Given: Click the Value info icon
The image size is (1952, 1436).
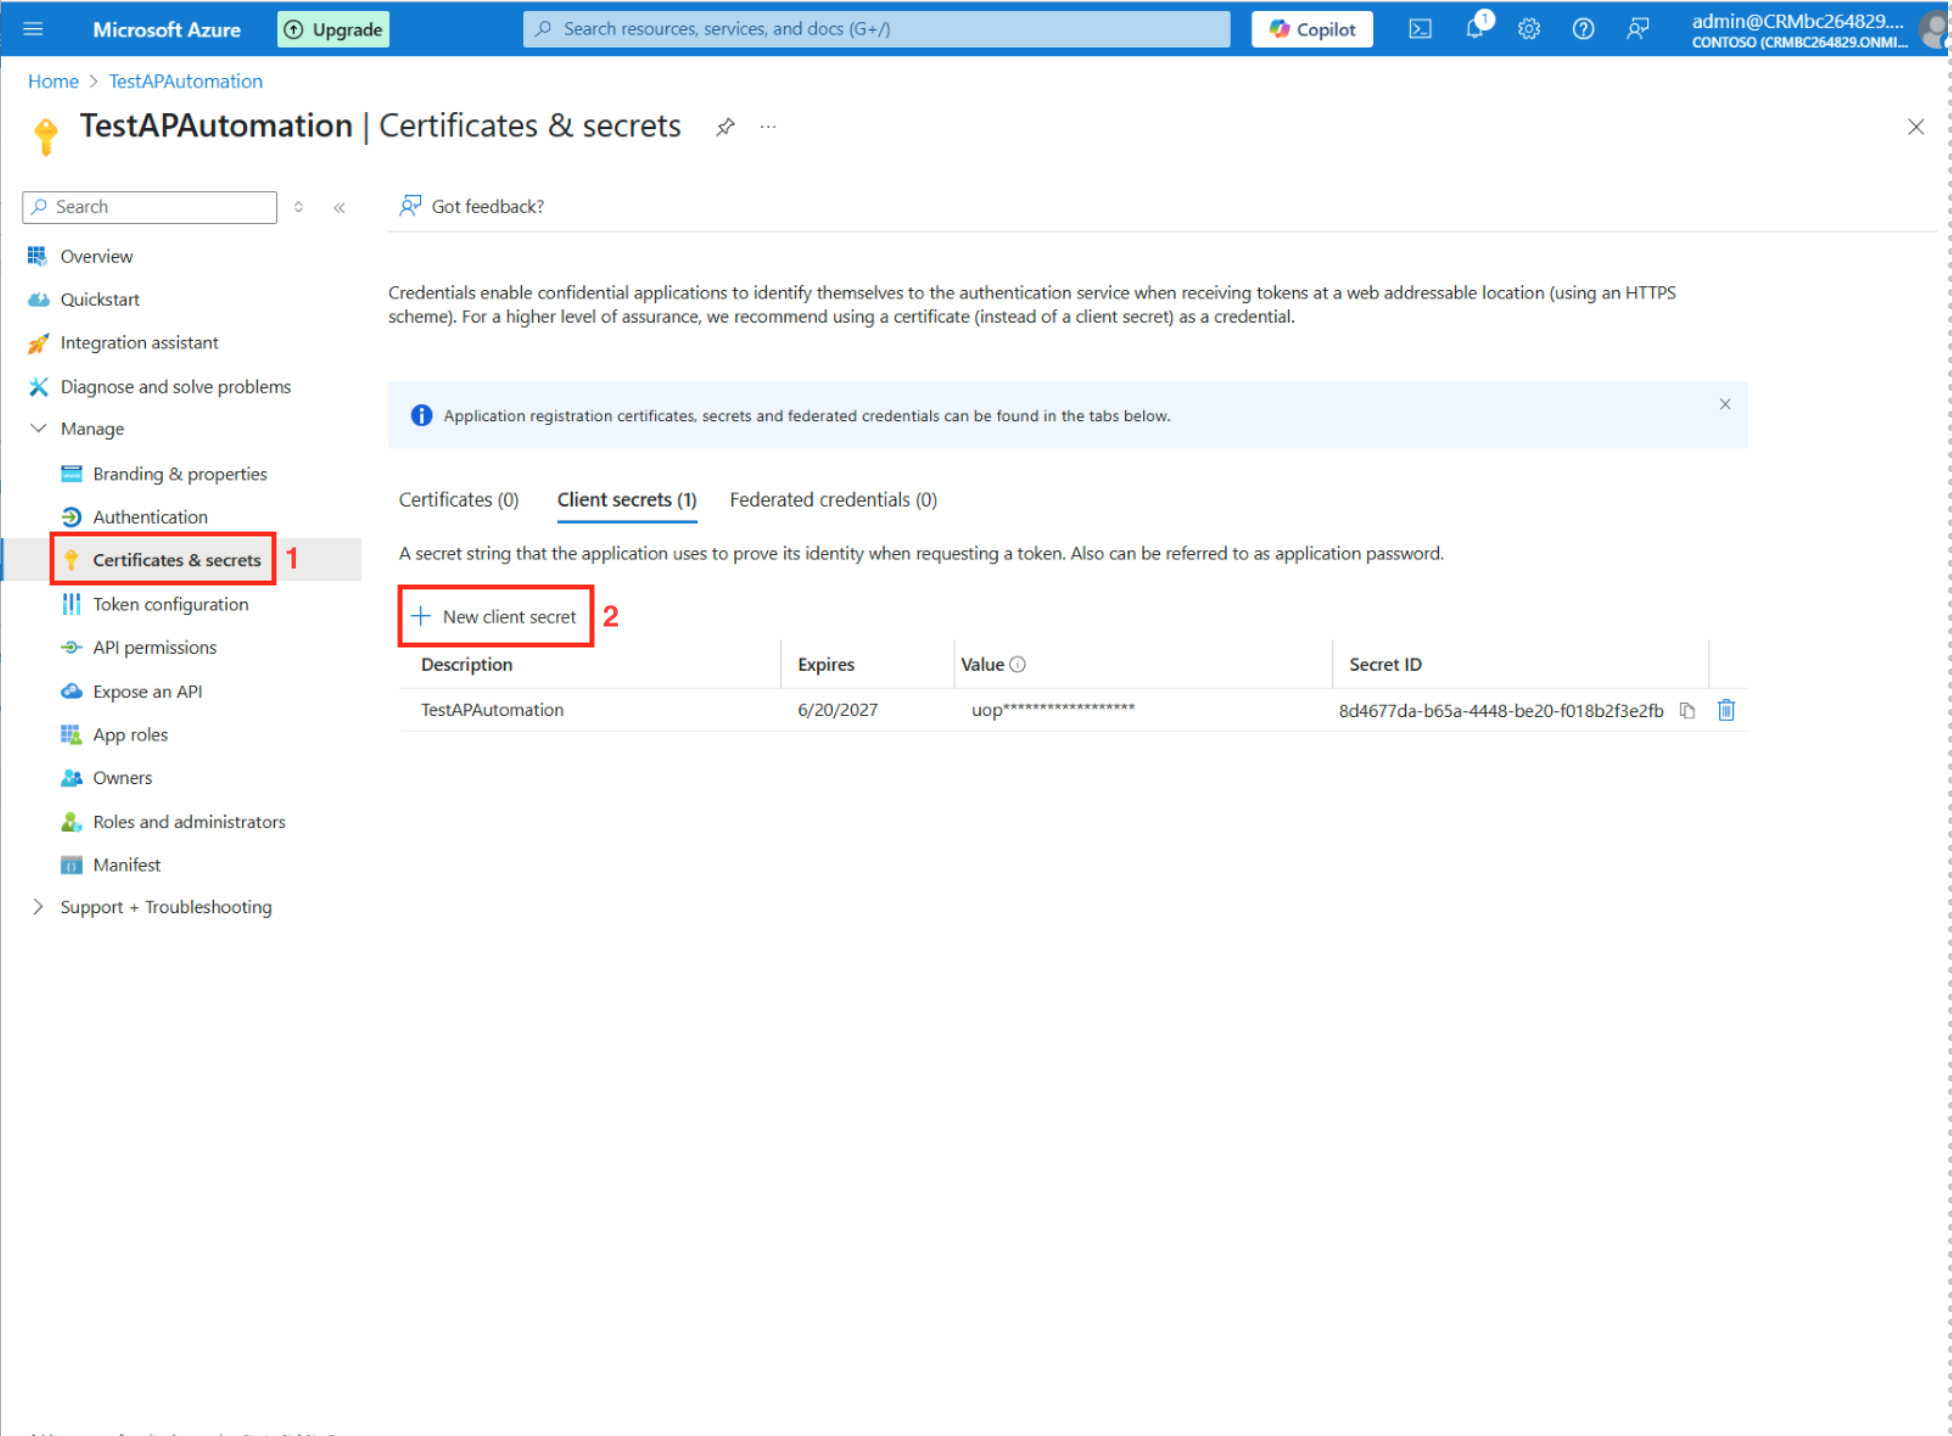Looking at the screenshot, I should [x=1018, y=664].
